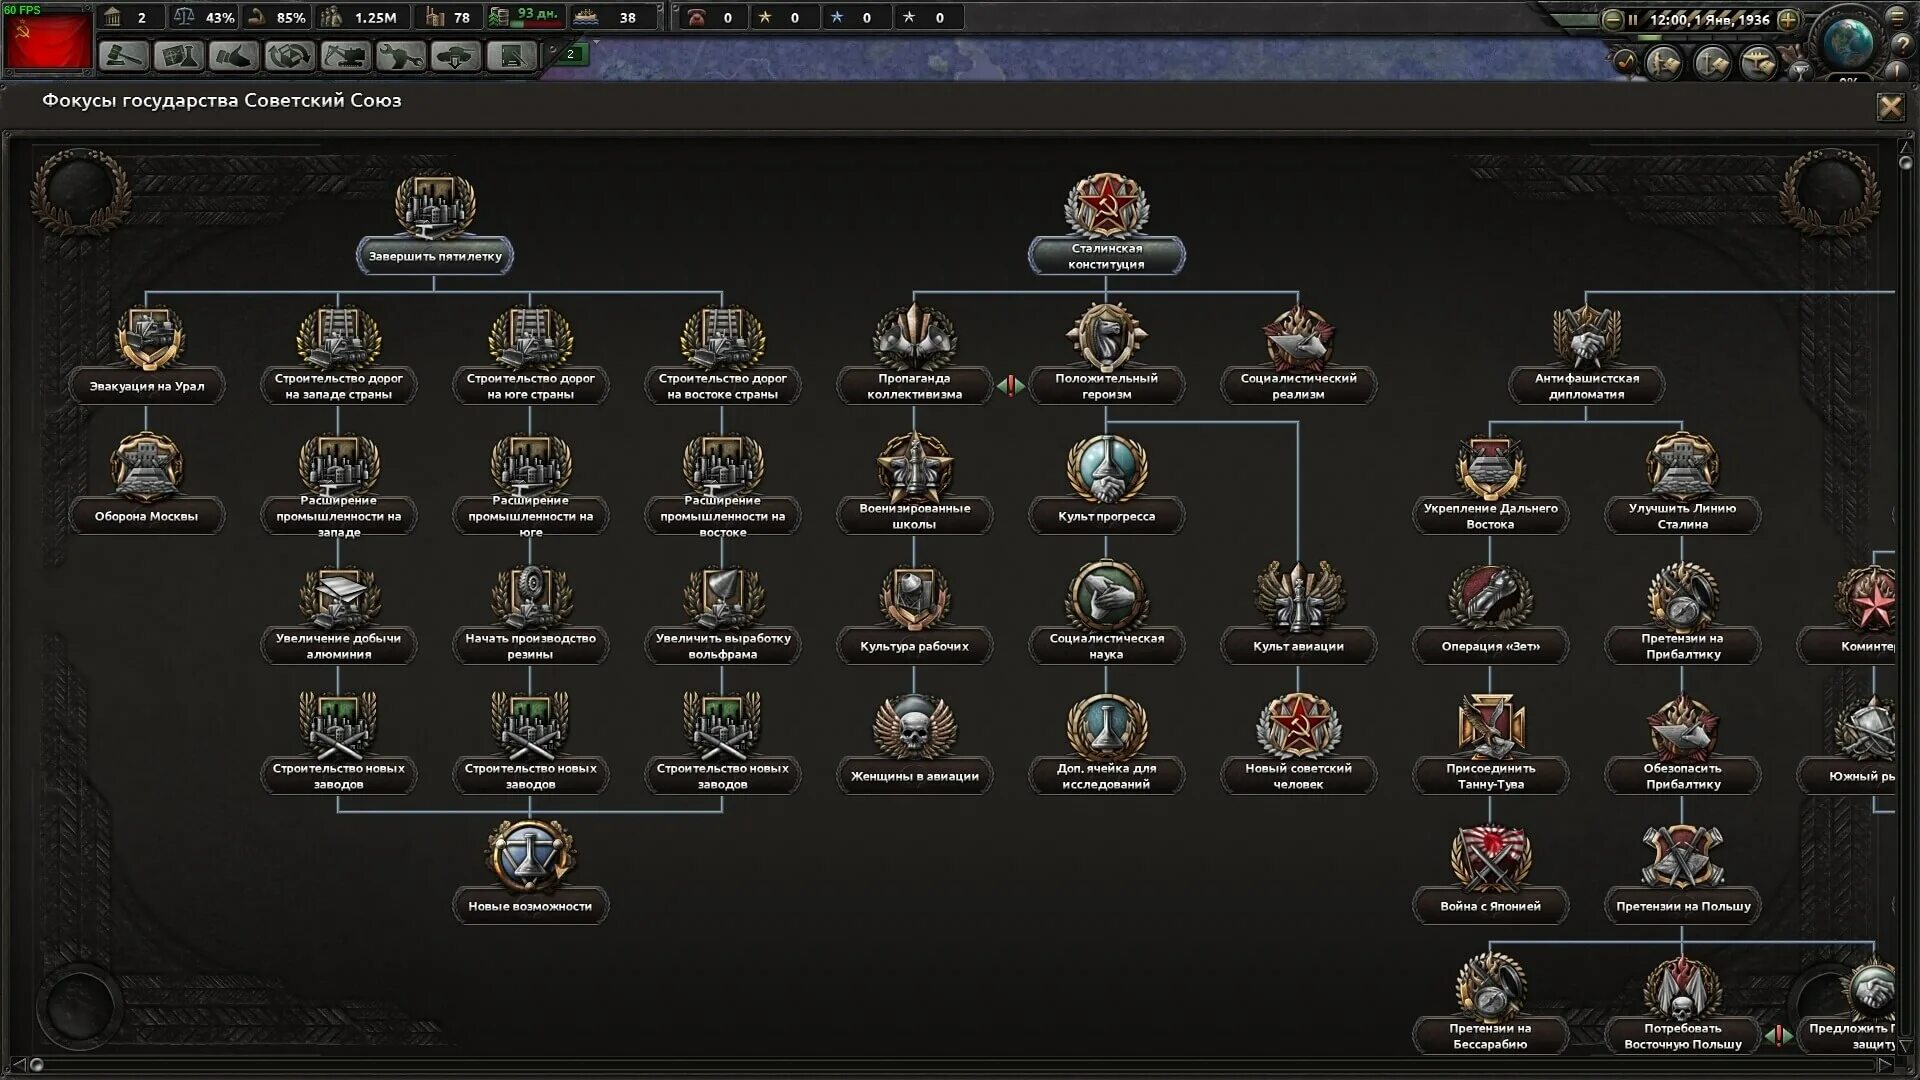Open the politics gavel icon
Viewport: 1920px width, 1080px height.
(x=124, y=55)
